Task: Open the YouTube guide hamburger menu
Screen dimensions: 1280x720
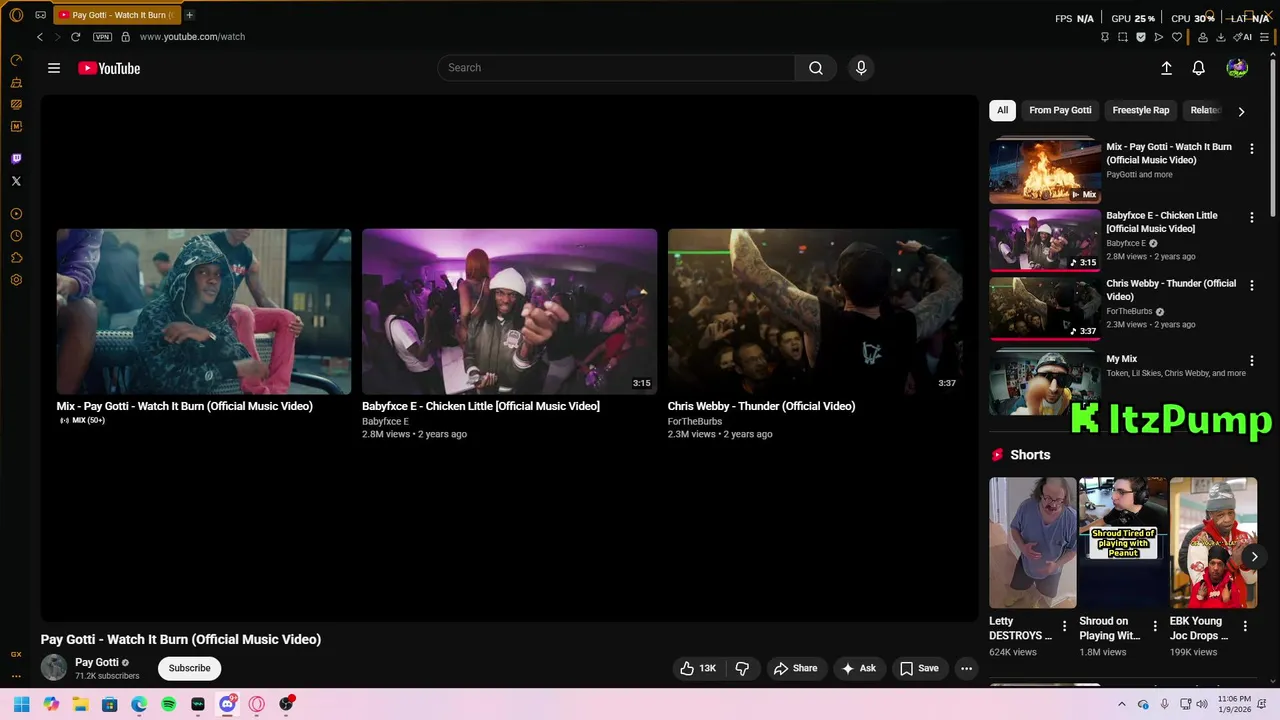Action: (54, 68)
